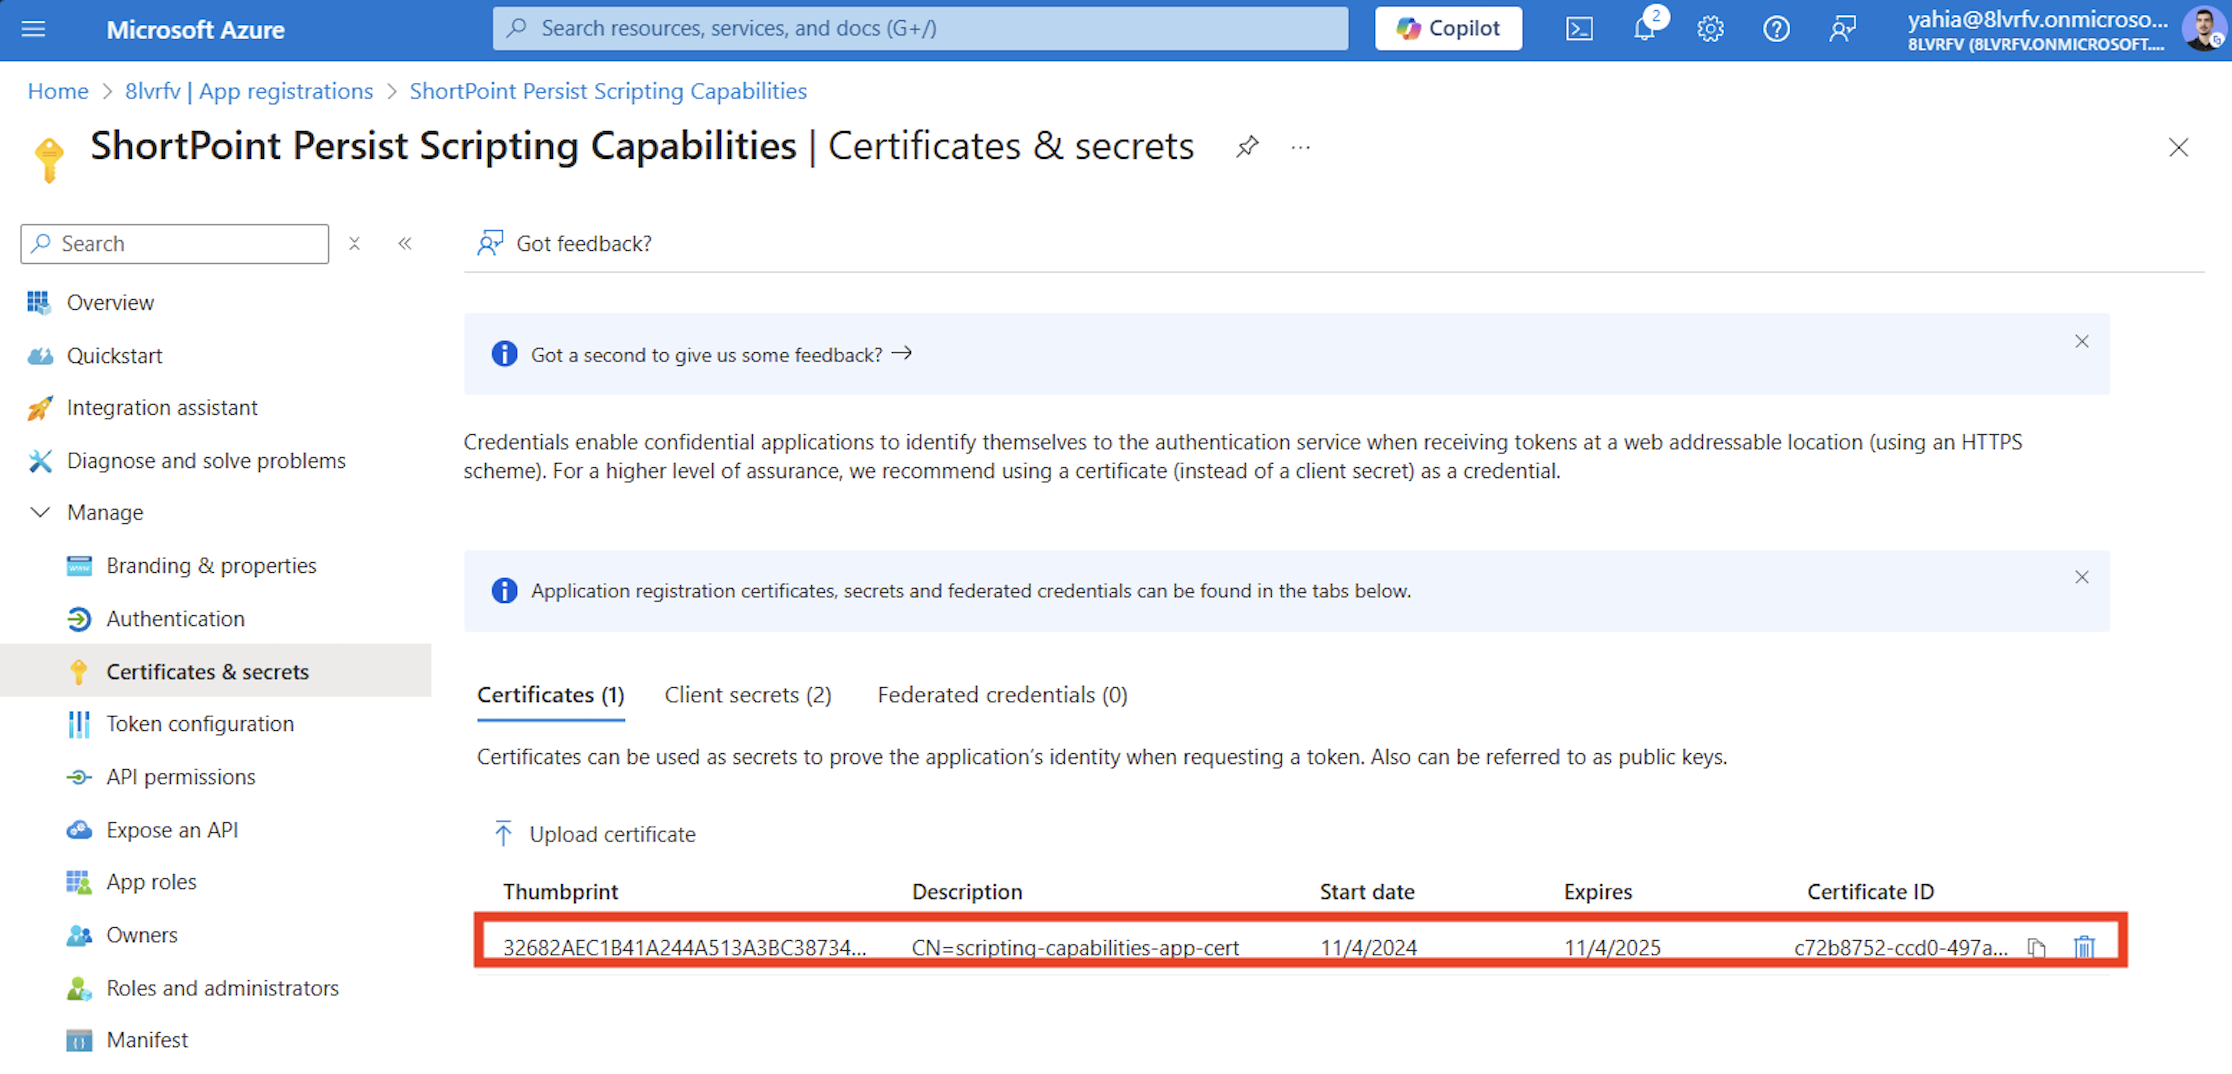Dismiss the feedback info banner

coord(2082,342)
